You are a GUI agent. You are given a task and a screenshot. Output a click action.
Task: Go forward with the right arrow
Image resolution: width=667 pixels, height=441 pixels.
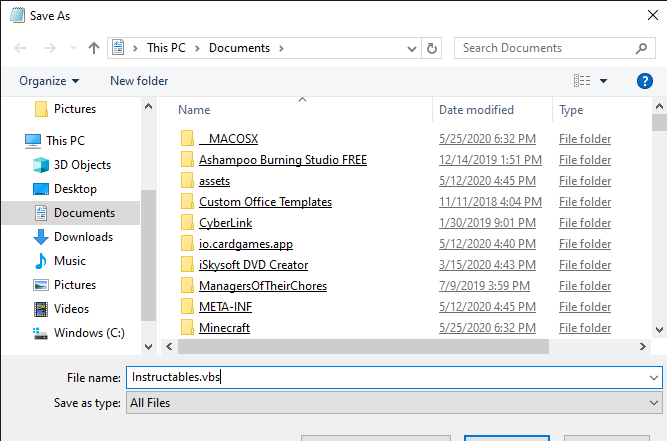(50, 48)
